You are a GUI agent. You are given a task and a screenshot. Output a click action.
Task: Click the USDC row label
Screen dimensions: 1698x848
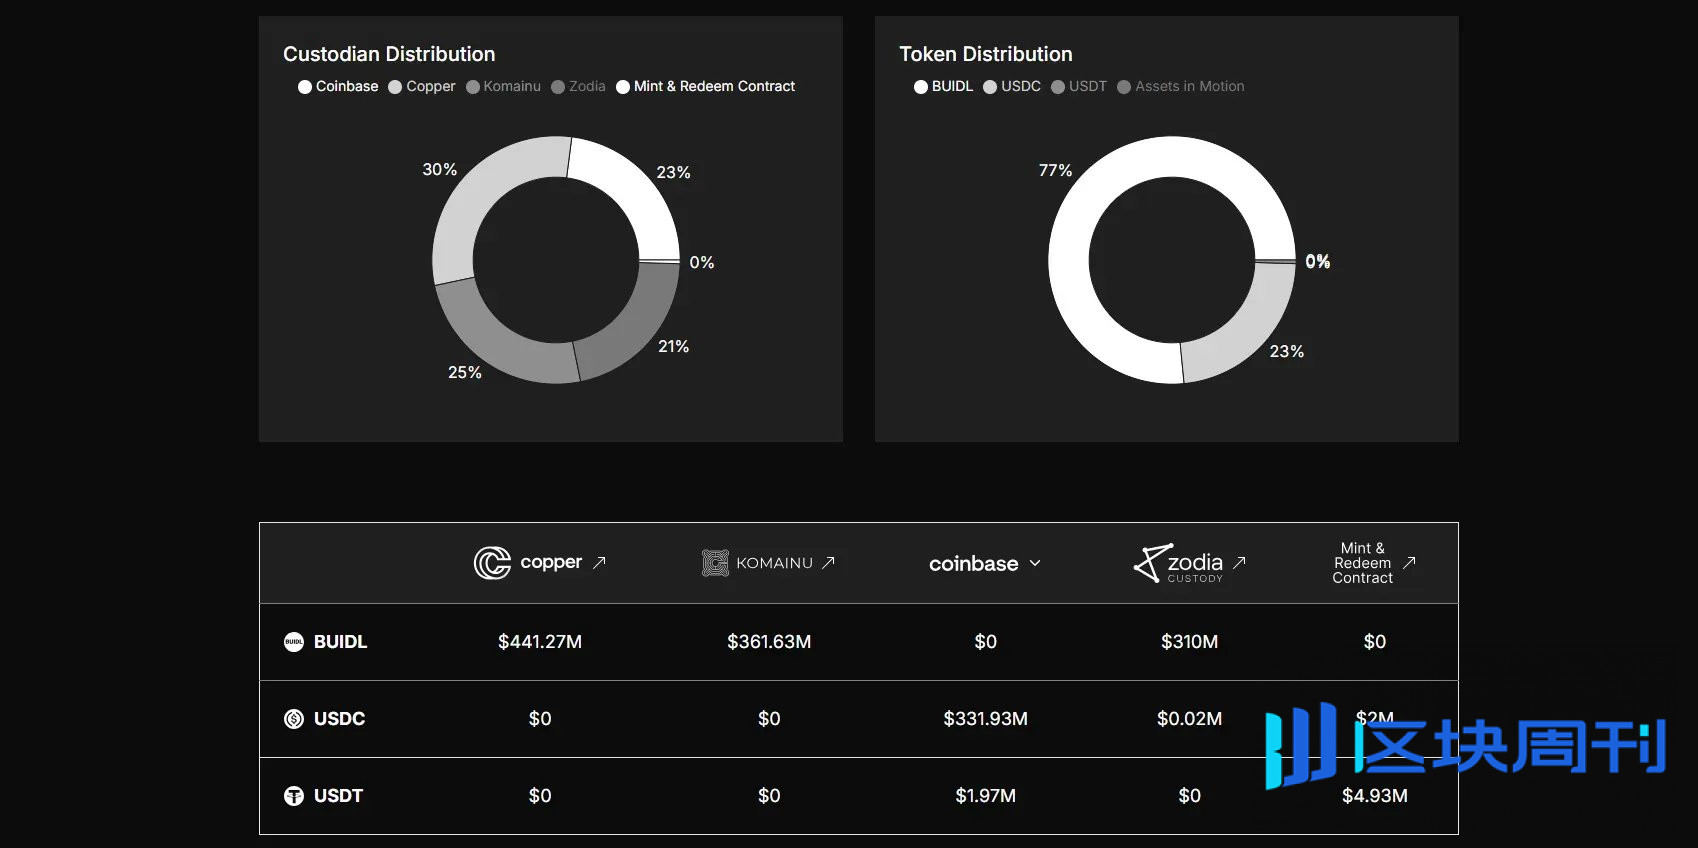pos(339,719)
